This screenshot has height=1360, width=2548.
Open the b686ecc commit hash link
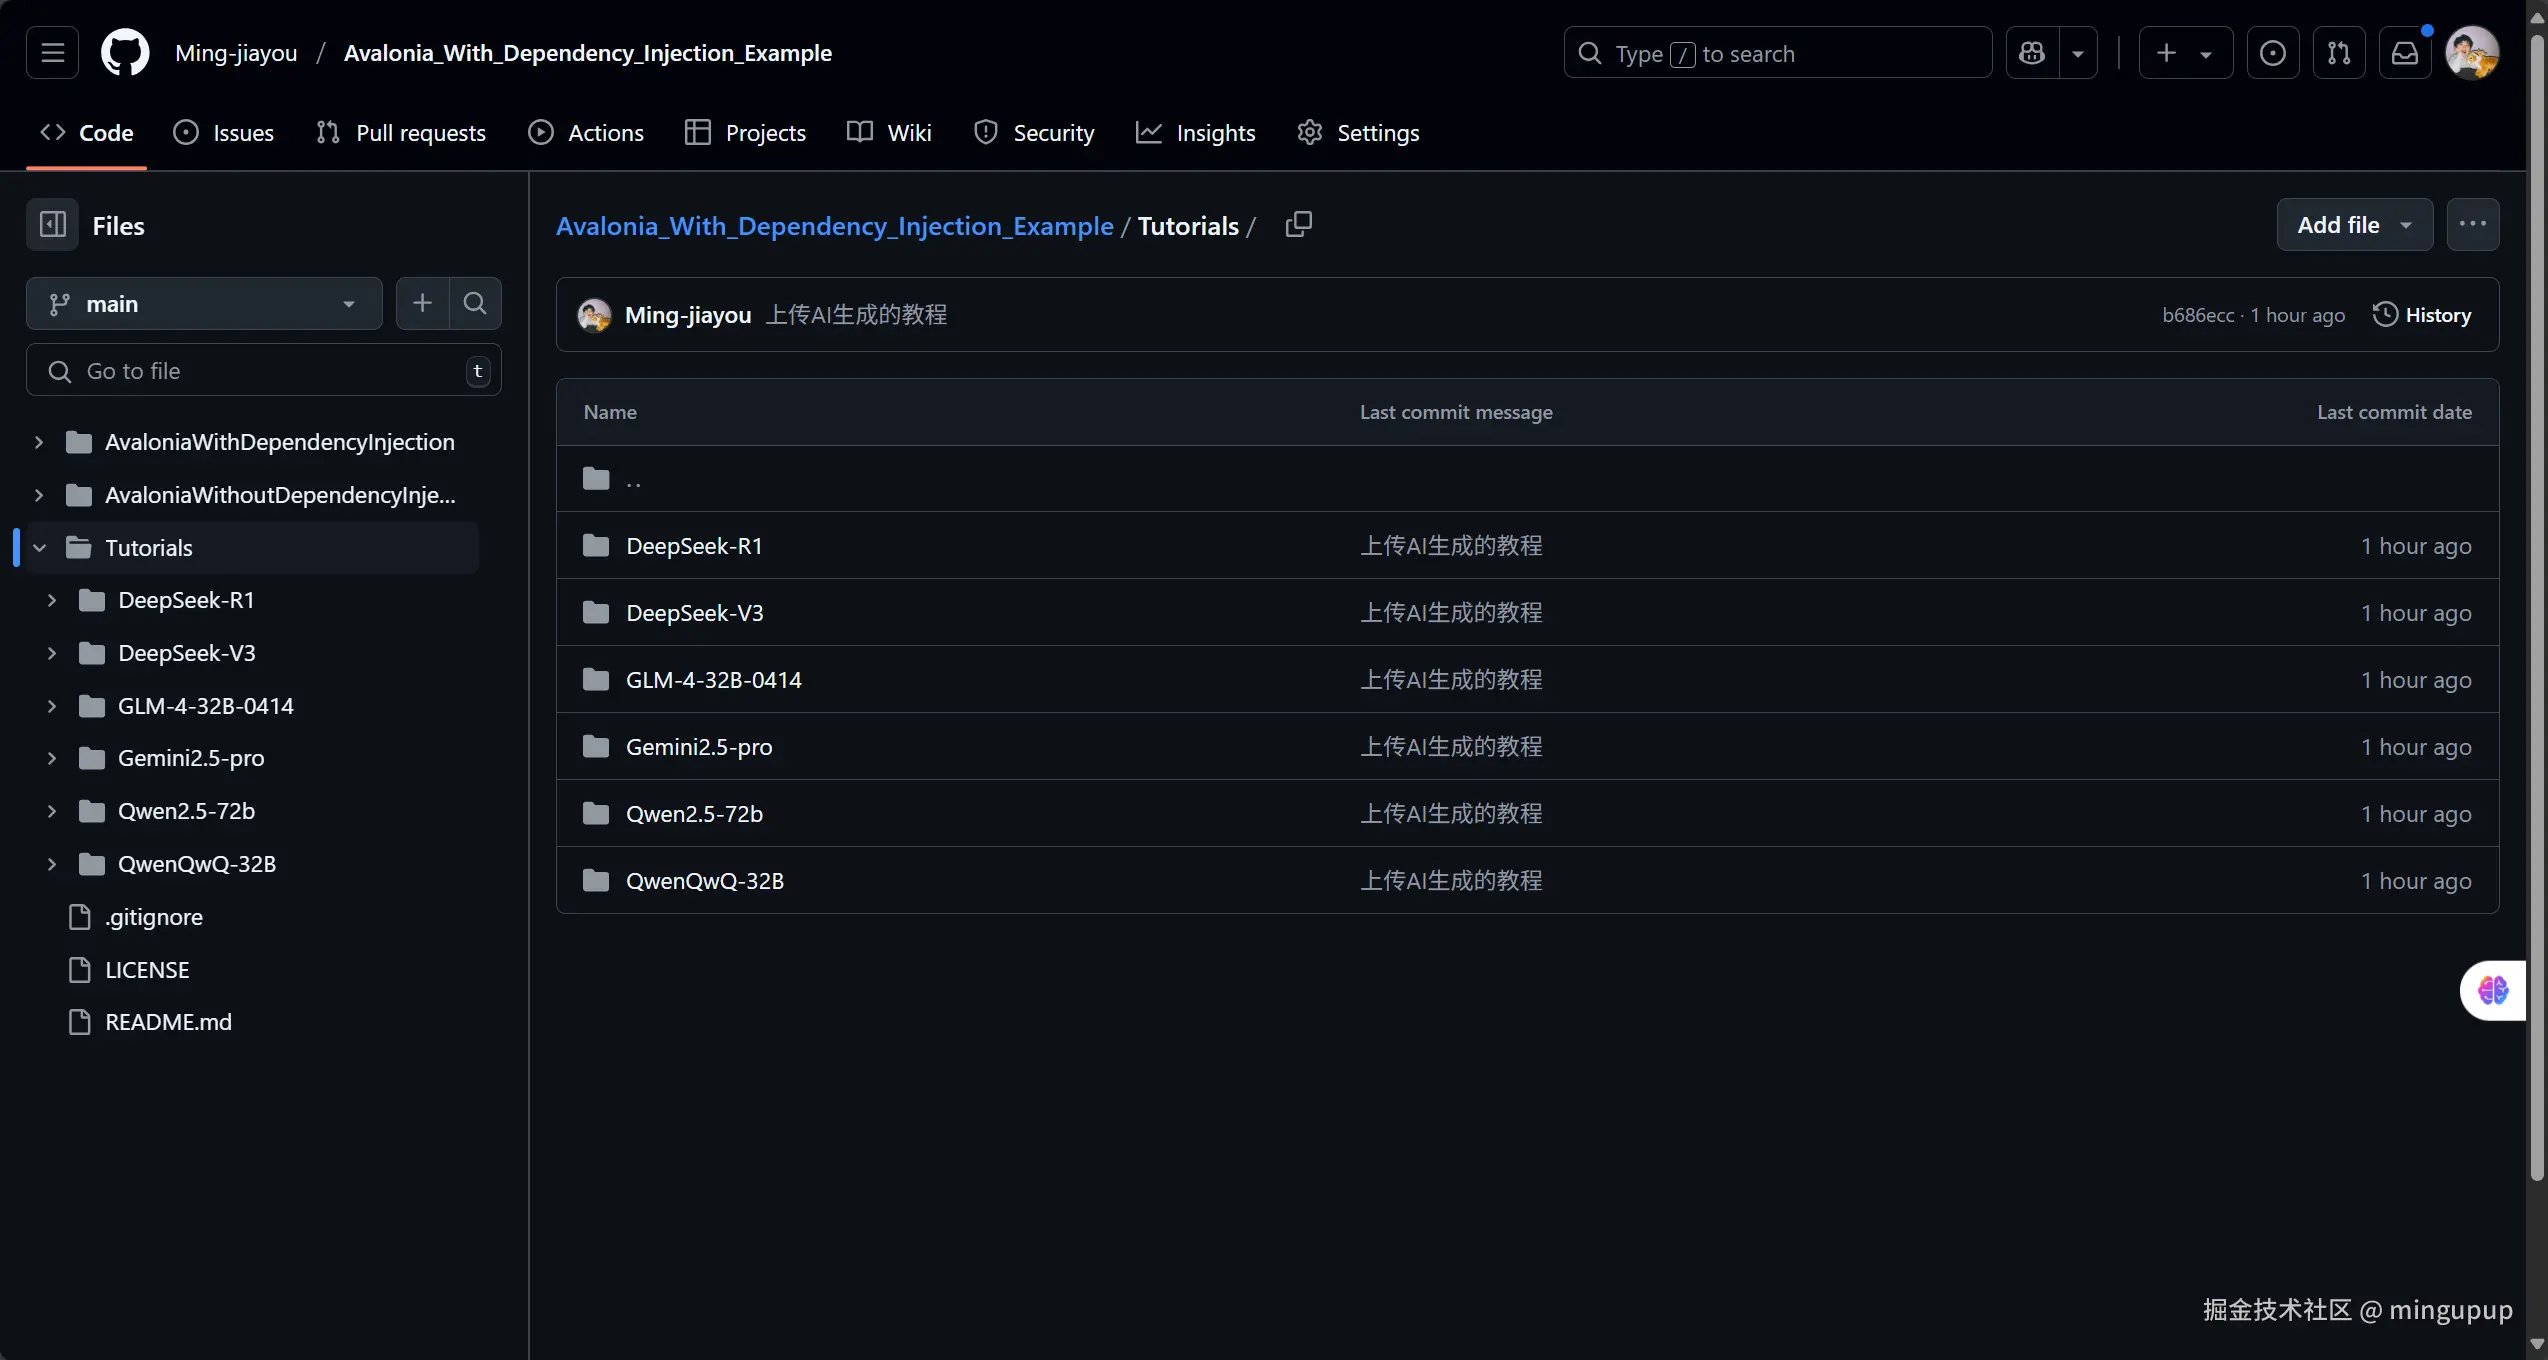click(x=2198, y=314)
